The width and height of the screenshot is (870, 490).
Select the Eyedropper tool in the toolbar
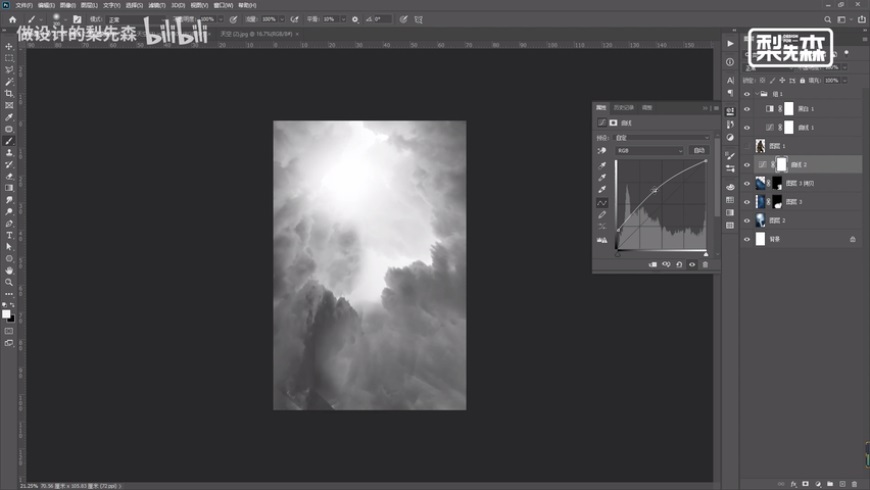[x=9, y=117]
